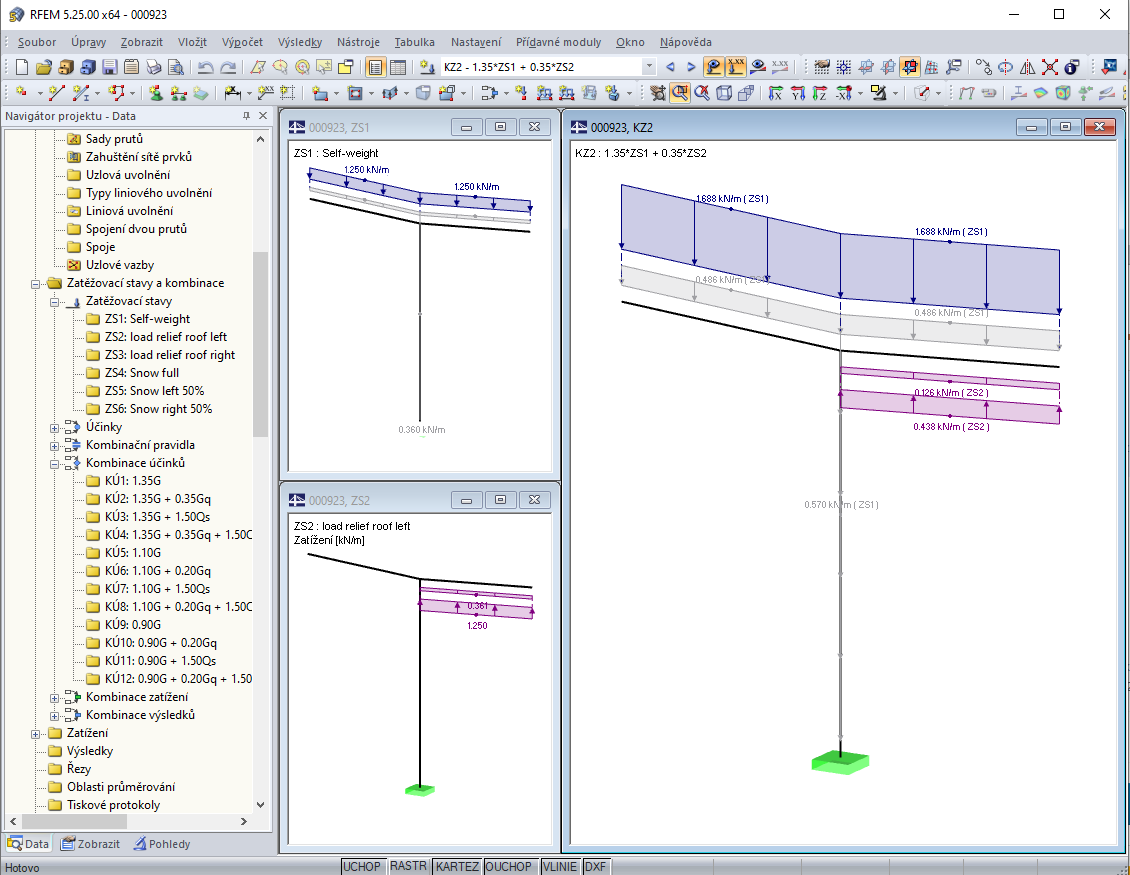Create a new model file
Image resolution: width=1130 pixels, height=875 pixels.
(22, 67)
